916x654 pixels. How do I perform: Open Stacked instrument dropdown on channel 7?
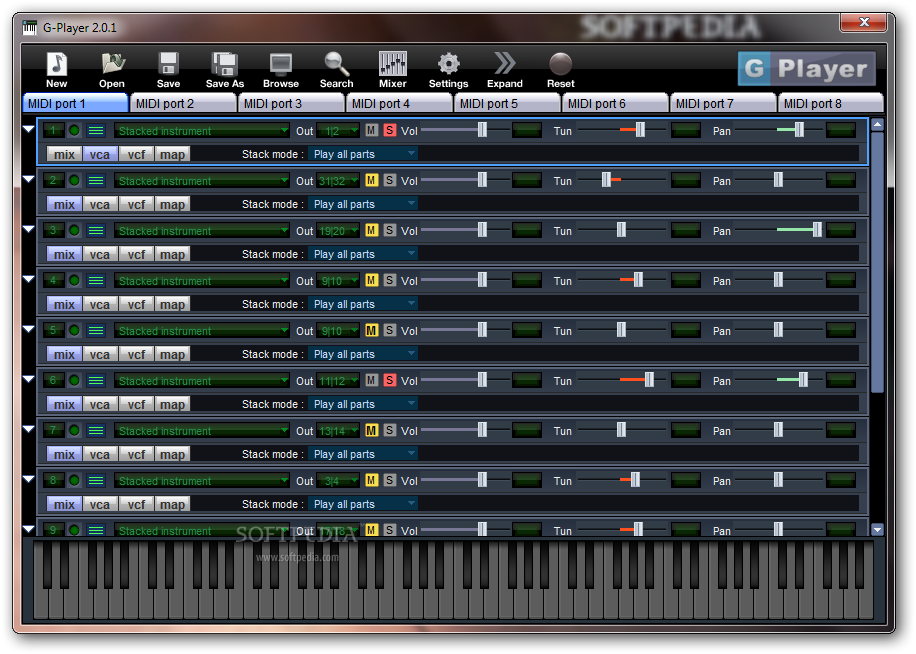point(202,431)
